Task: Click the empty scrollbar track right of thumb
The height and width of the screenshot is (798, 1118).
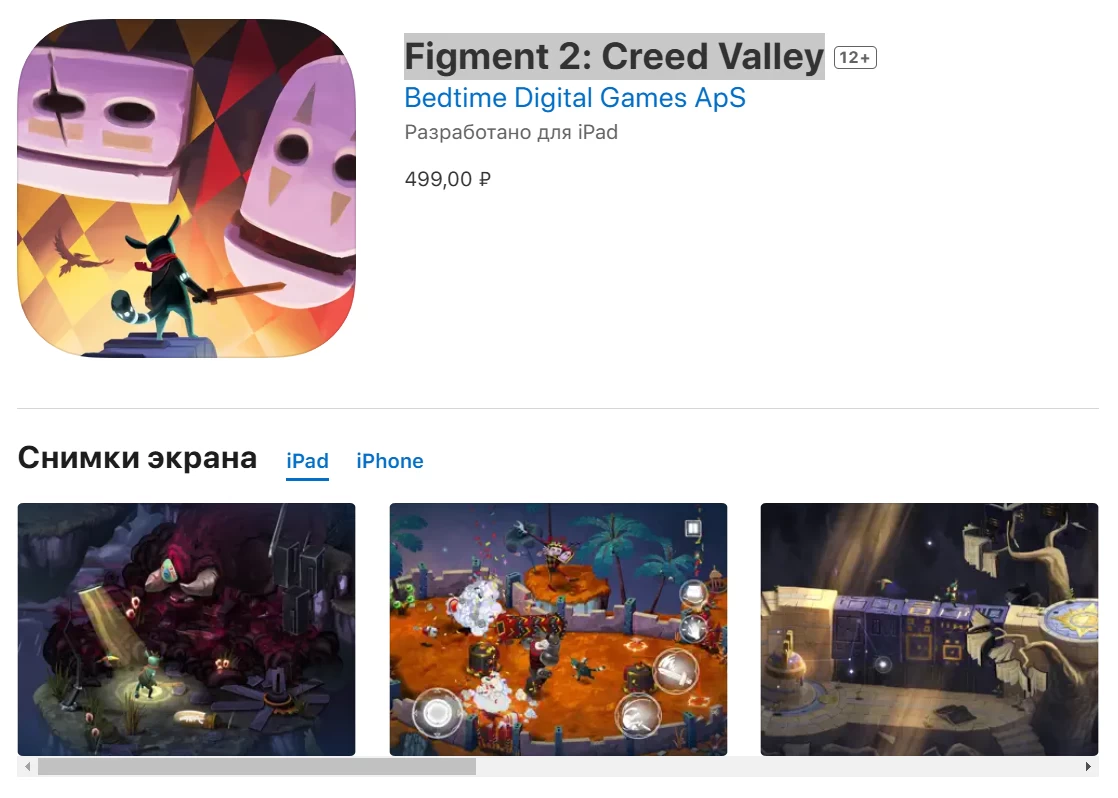Action: click(777, 767)
